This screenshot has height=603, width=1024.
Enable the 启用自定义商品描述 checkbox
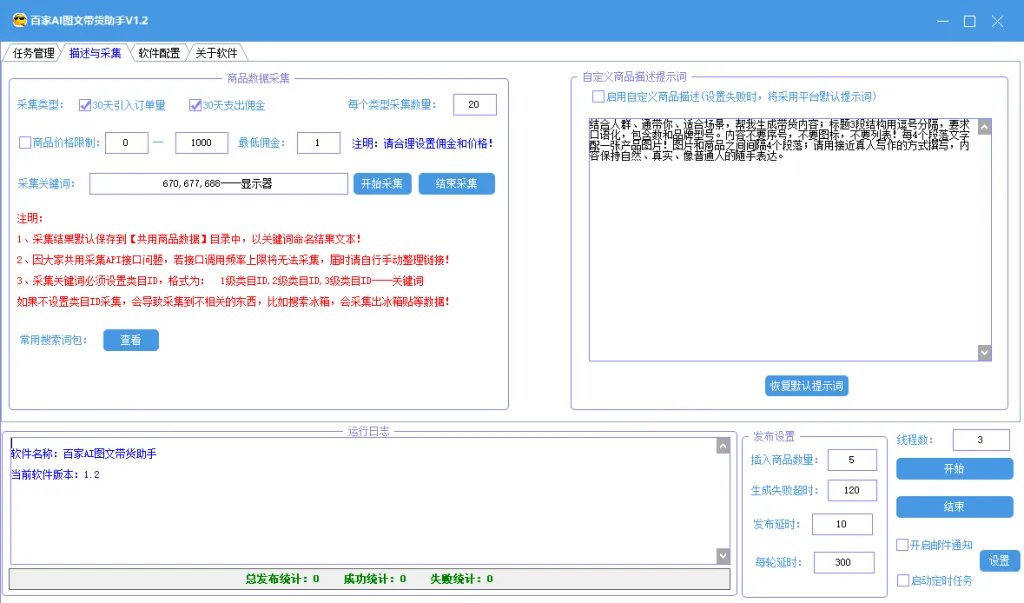(x=598, y=97)
